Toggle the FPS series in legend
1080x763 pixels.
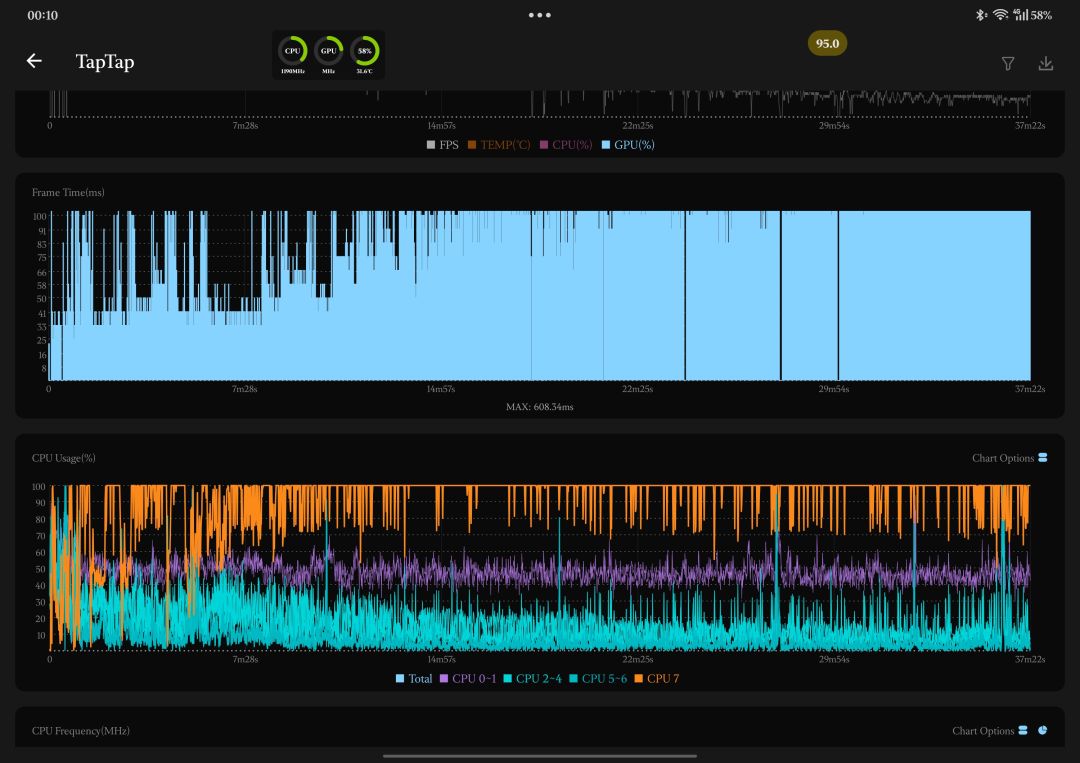(442, 145)
